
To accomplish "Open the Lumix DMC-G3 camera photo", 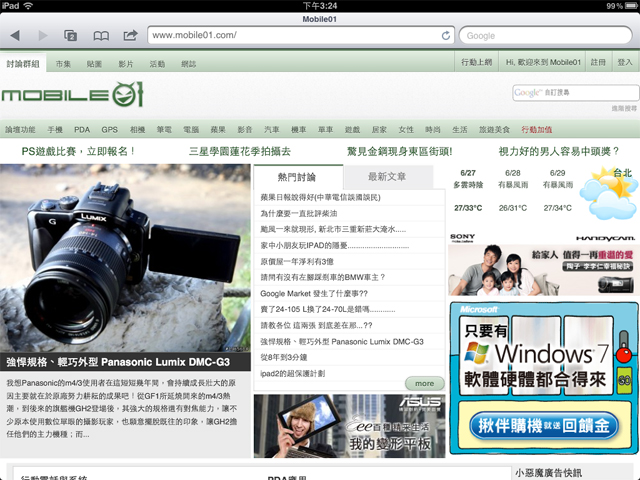I will click(125, 258).
